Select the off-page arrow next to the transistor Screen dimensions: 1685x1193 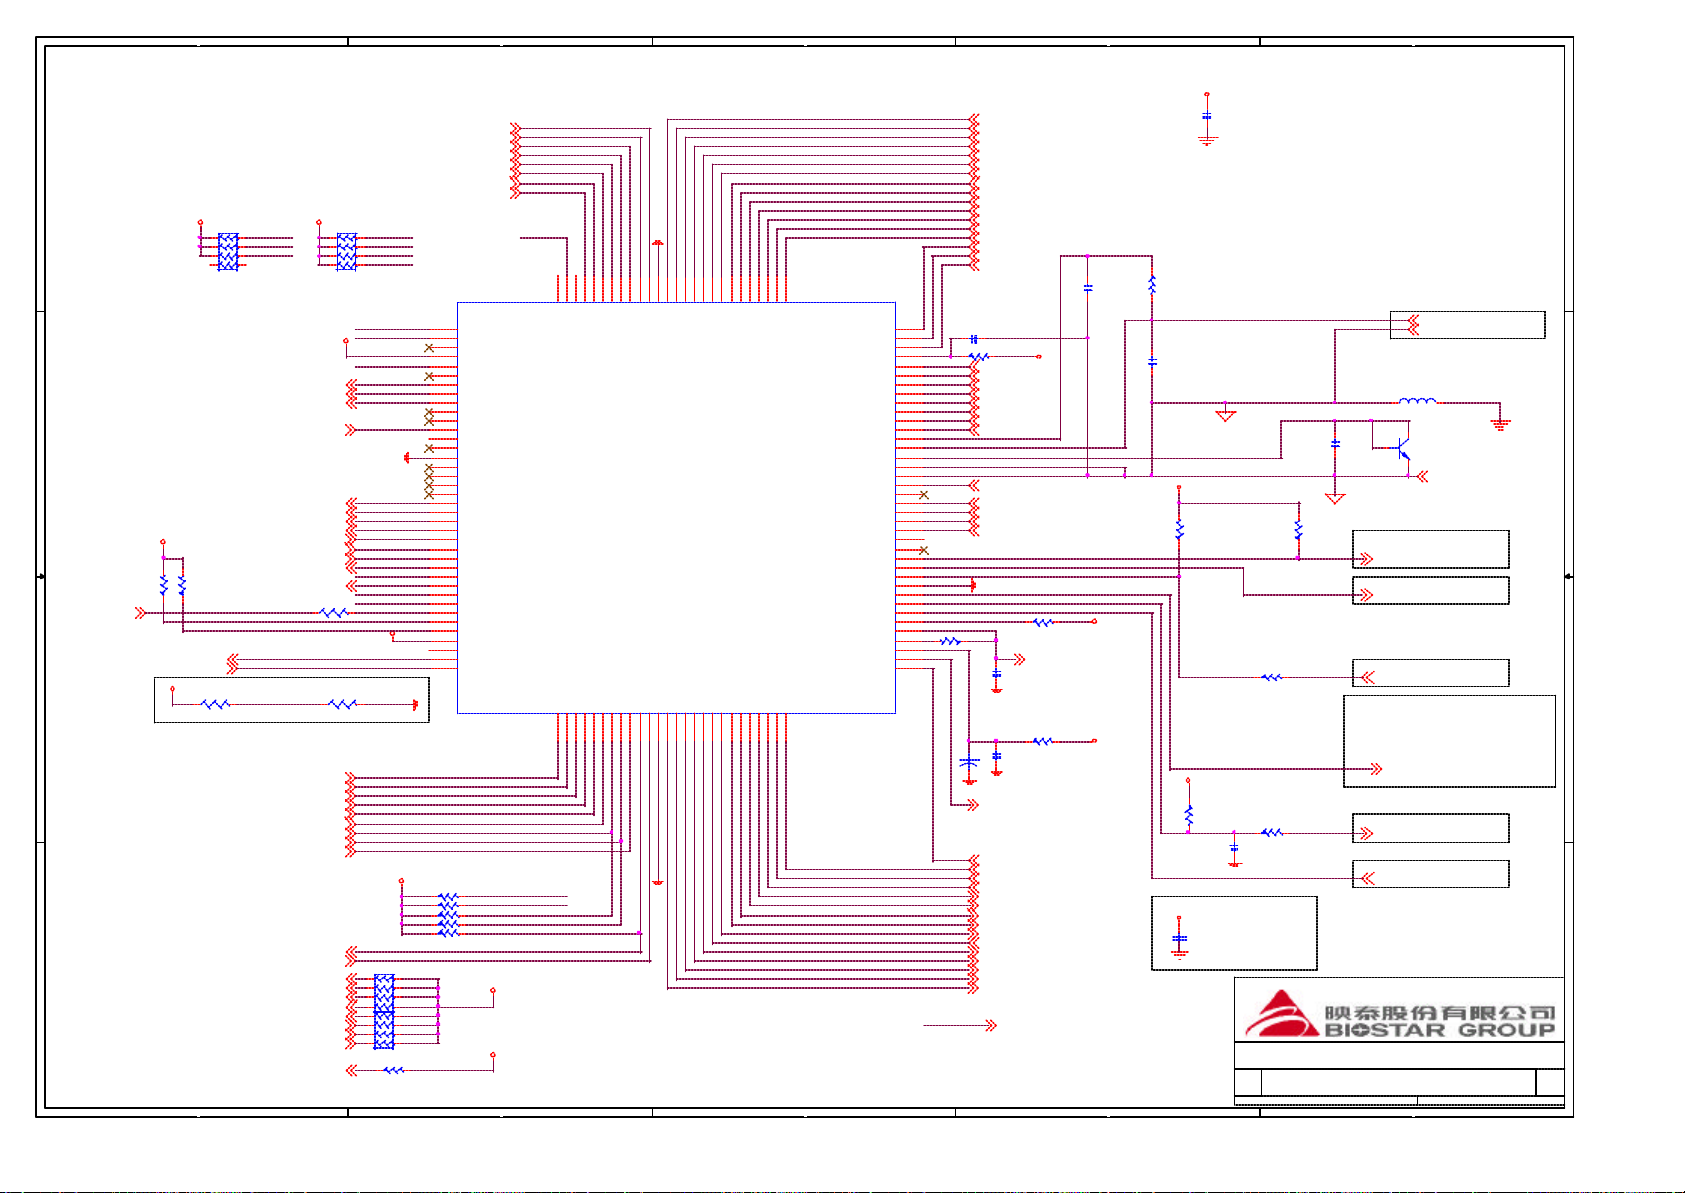pos(1422,476)
